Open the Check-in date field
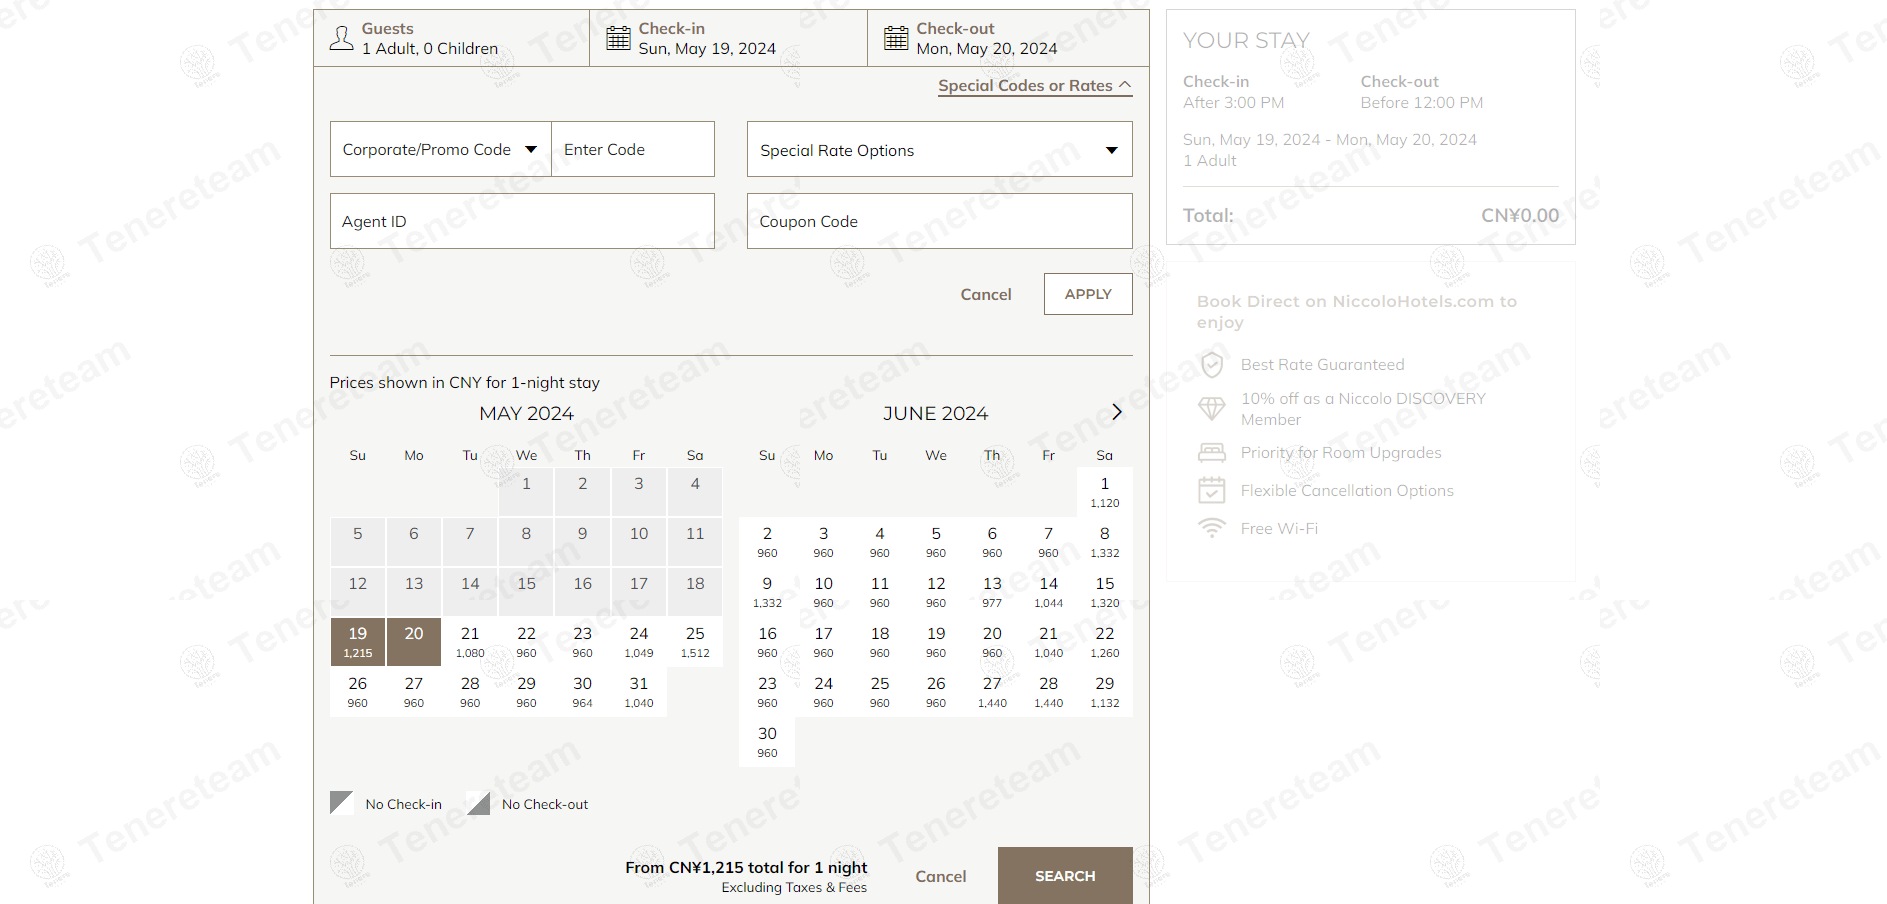 [729, 38]
